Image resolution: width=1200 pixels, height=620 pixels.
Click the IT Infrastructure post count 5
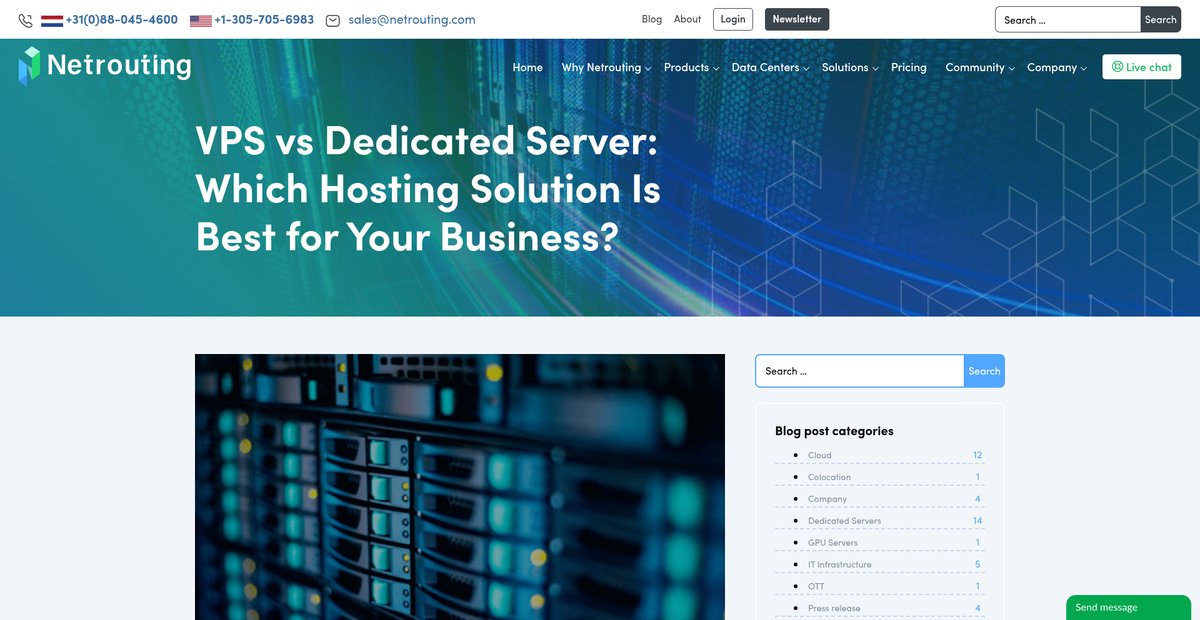point(978,565)
